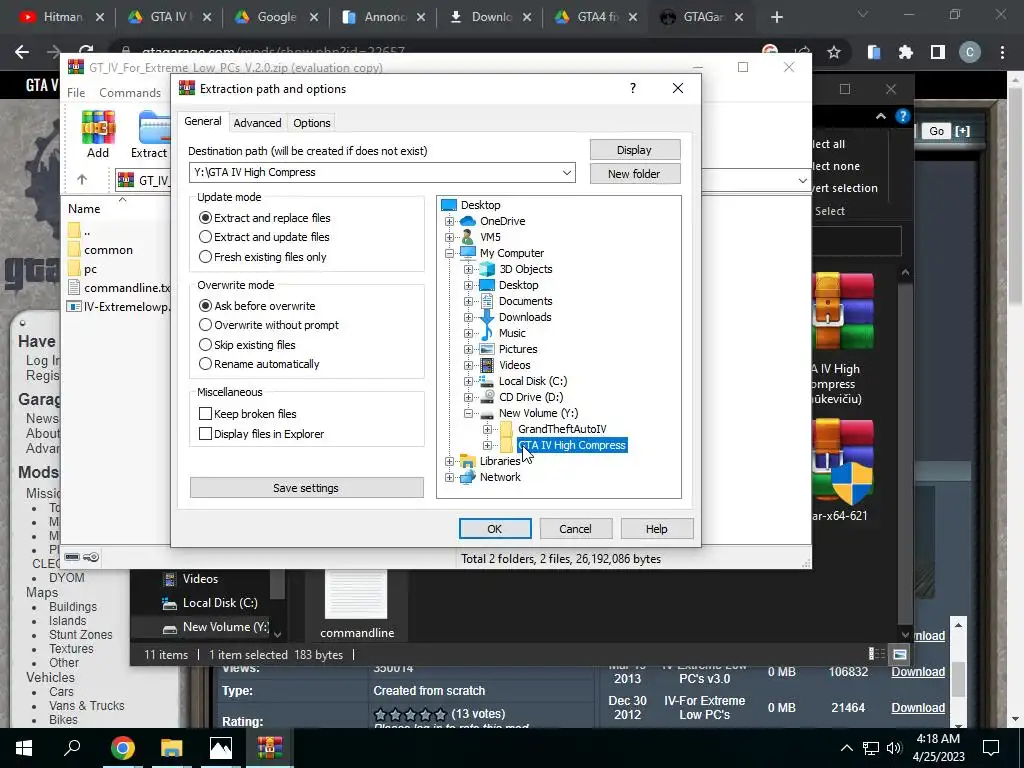The height and width of the screenshot is (768, 1024).
Task: Open the Destination path dropdown arrow
Action: pos(566,172)
